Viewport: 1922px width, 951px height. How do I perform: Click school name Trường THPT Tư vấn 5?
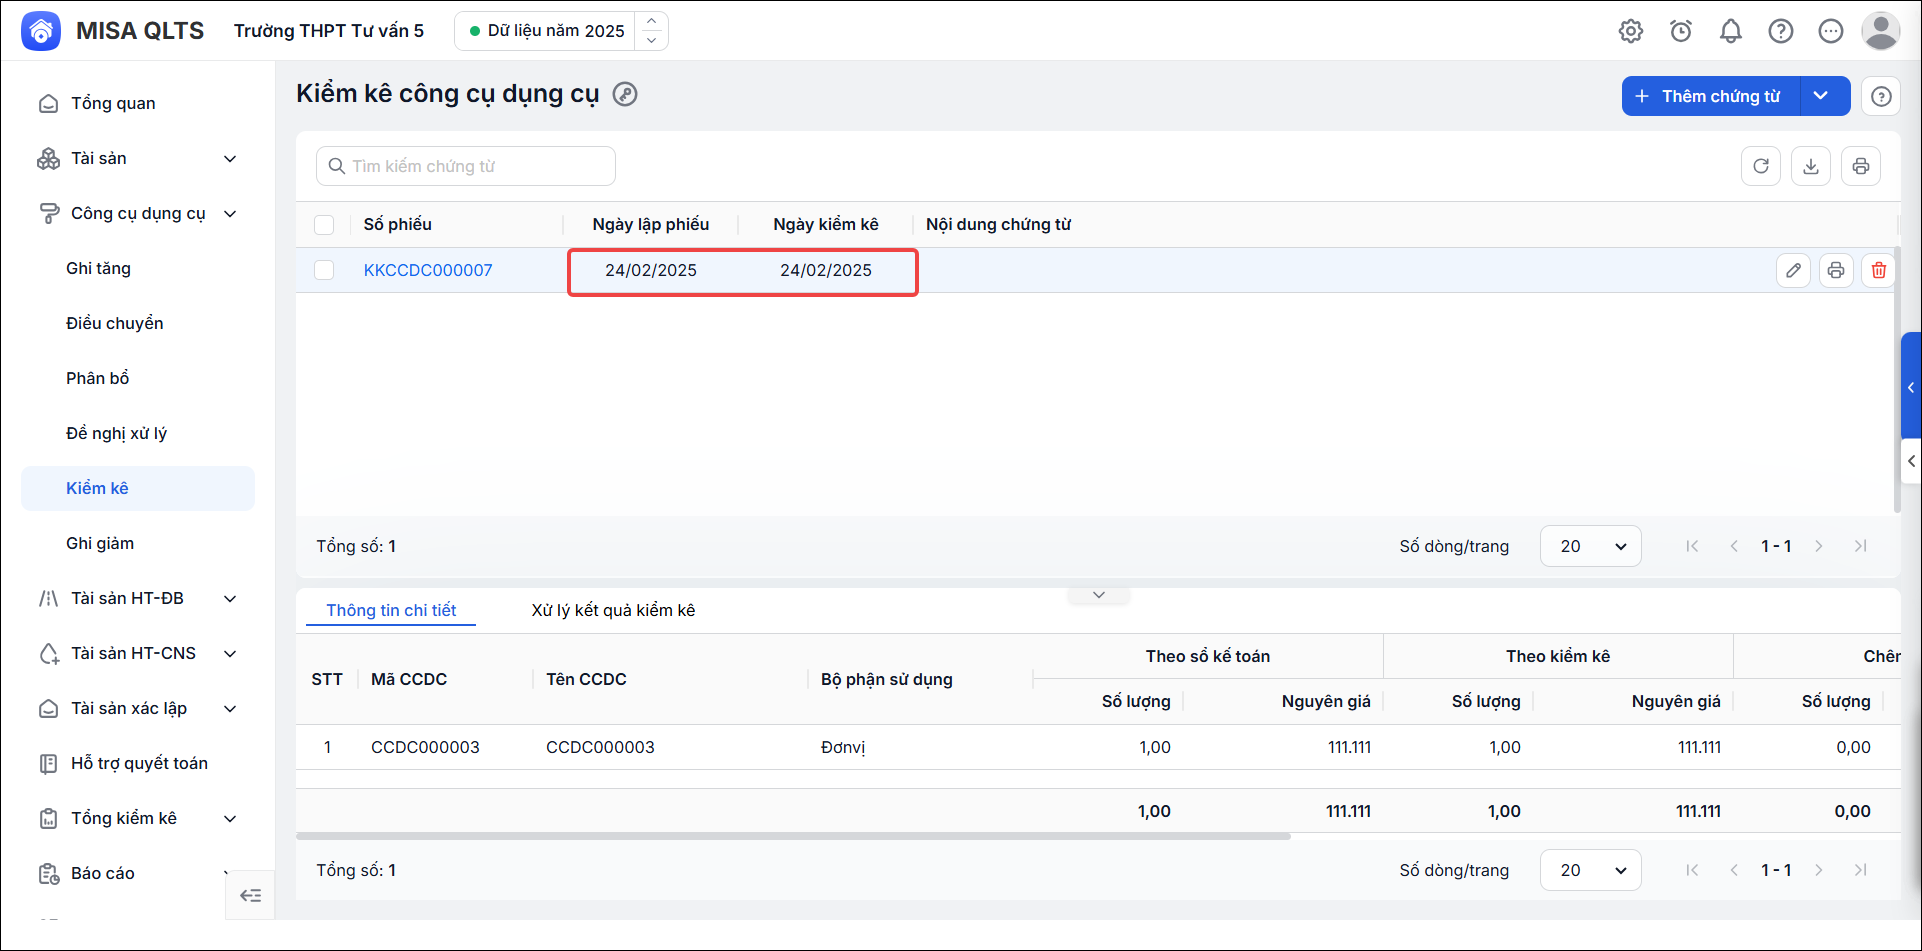pos(329,31)
